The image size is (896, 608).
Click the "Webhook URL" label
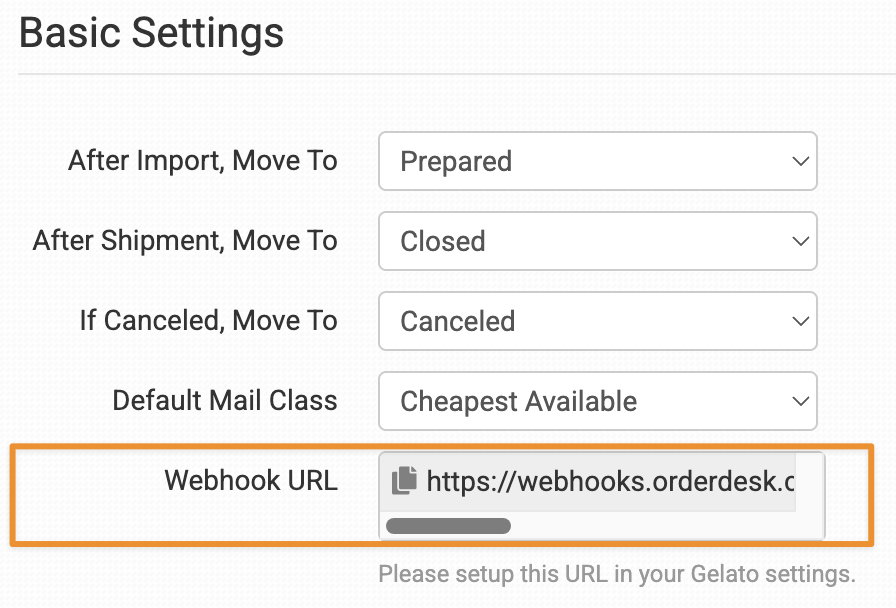(251, 480)
